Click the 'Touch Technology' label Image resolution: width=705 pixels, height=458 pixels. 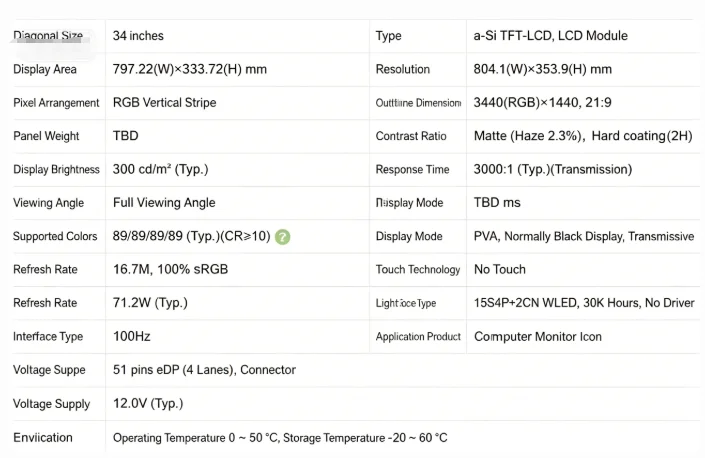(418, 270)
